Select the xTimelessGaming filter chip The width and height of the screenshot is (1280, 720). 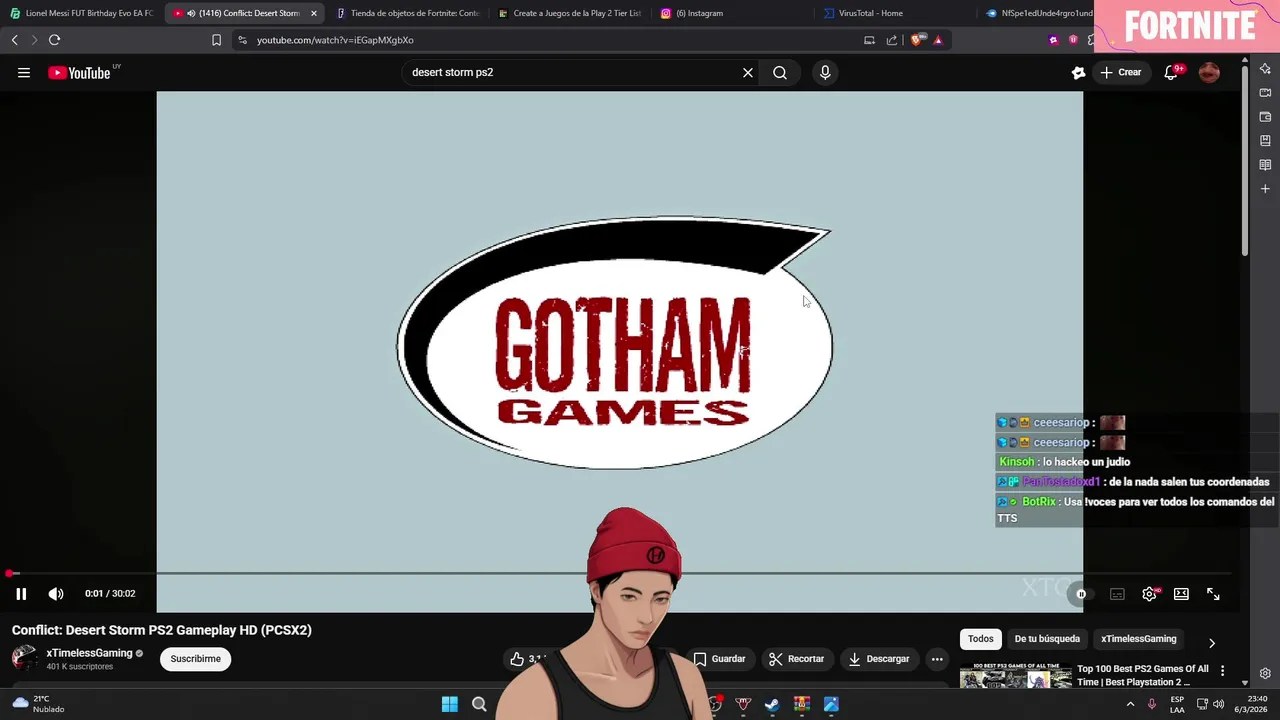coord(1138,639)
